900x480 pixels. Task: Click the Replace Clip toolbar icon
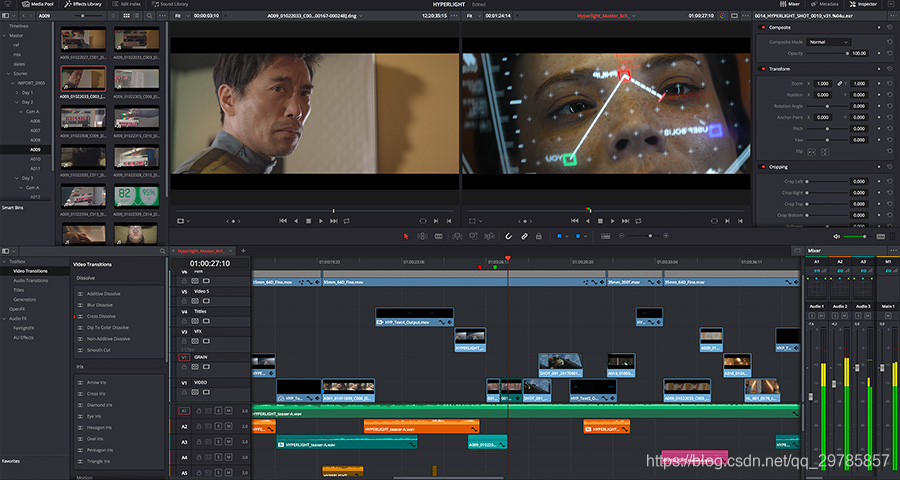click(x=490, y=236)
